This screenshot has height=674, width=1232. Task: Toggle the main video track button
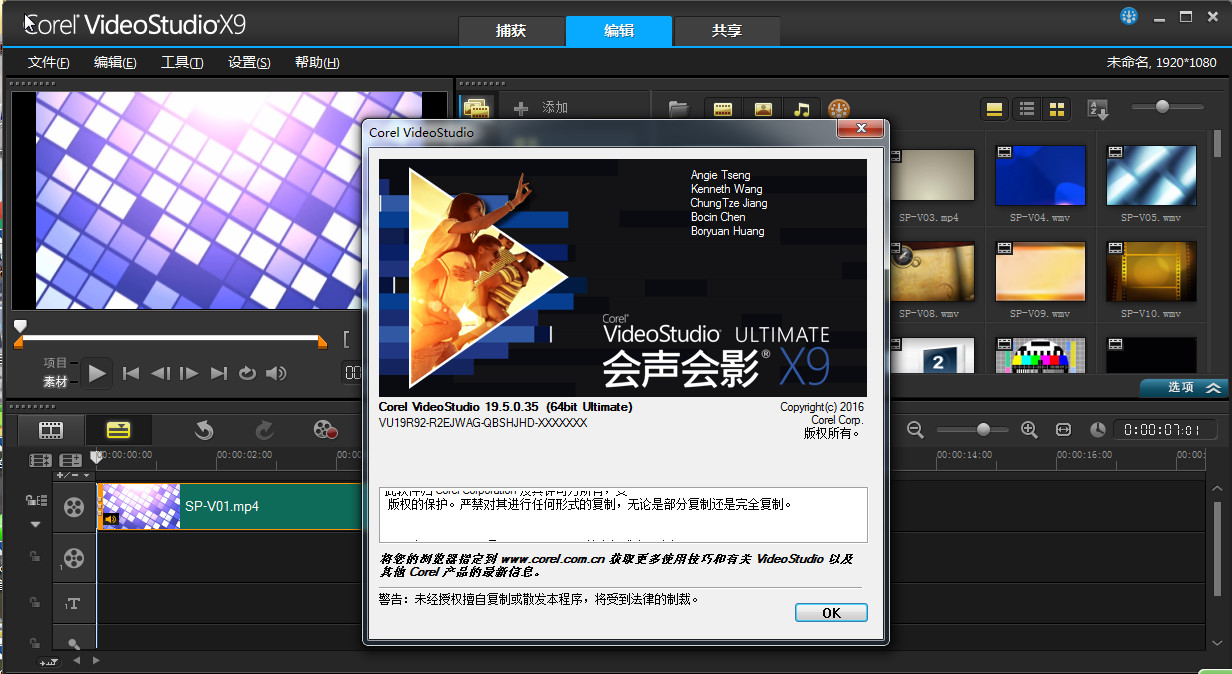click(74, 506)
